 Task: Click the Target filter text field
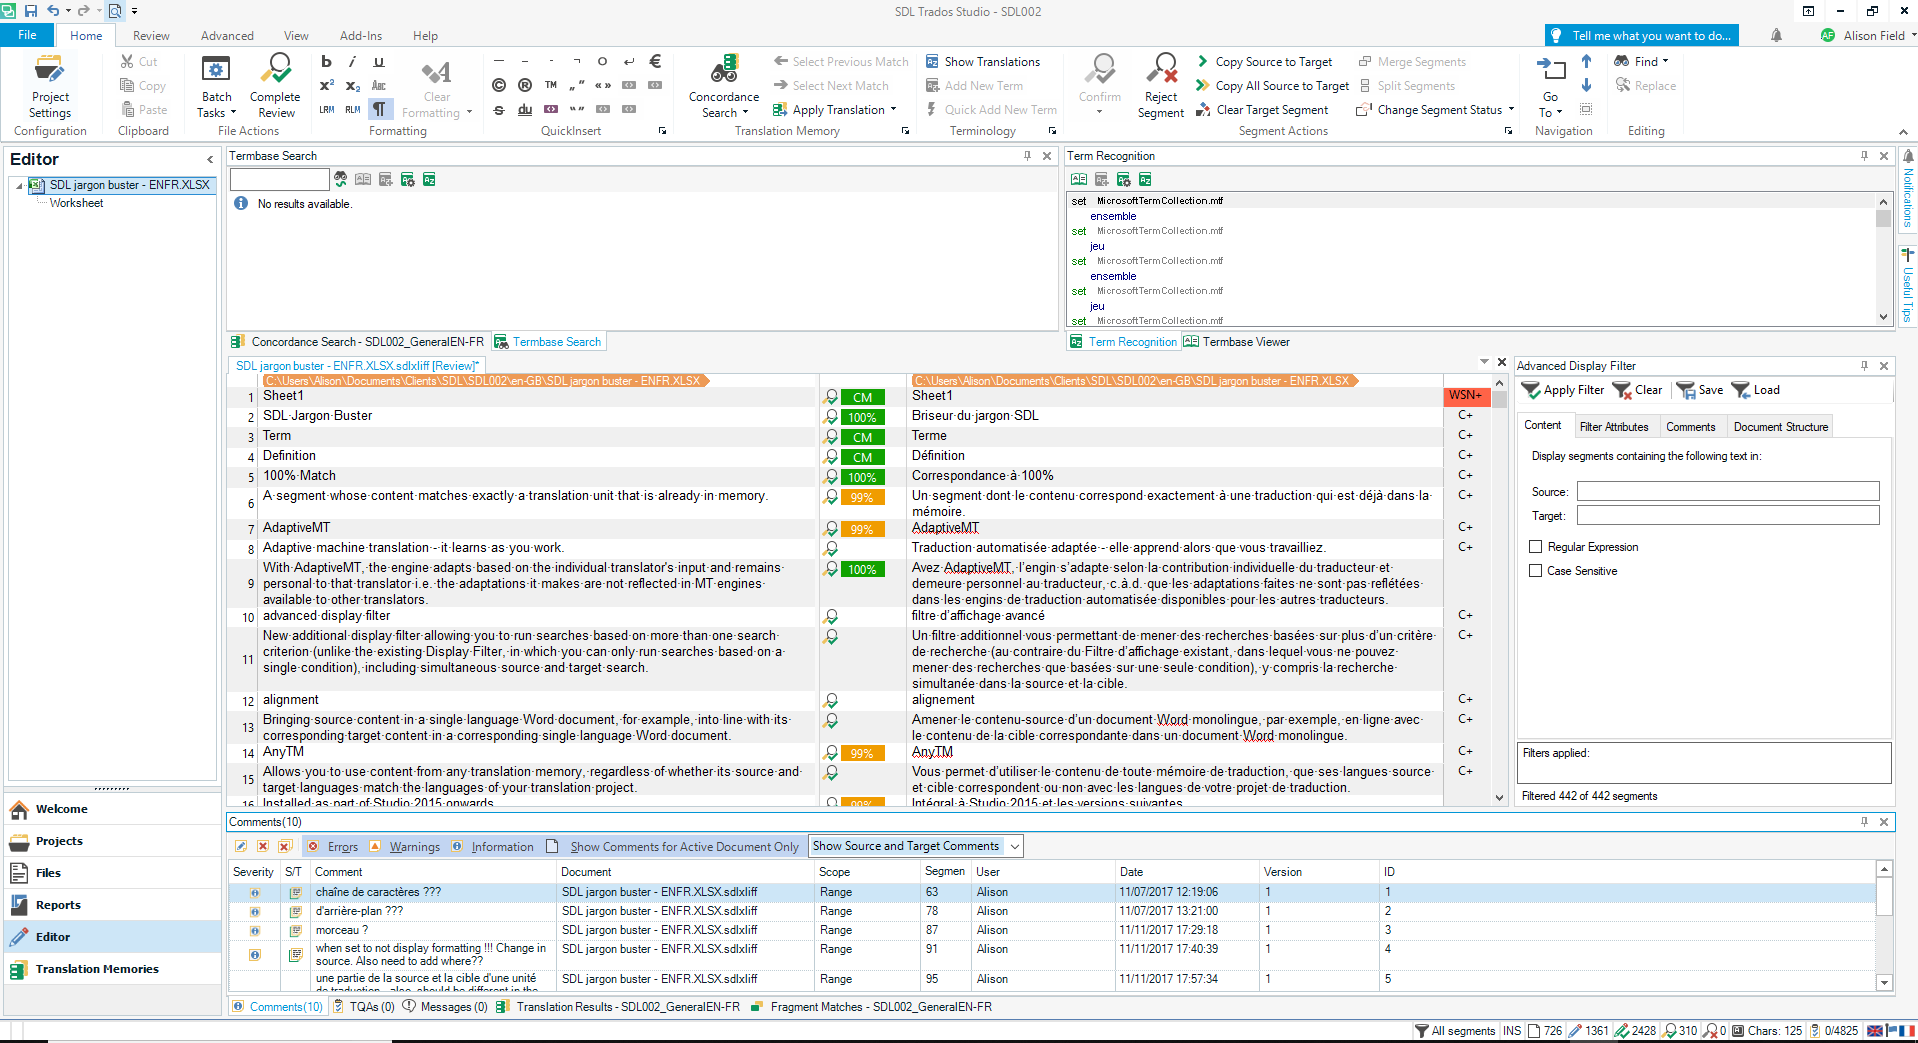[1728, 515]
